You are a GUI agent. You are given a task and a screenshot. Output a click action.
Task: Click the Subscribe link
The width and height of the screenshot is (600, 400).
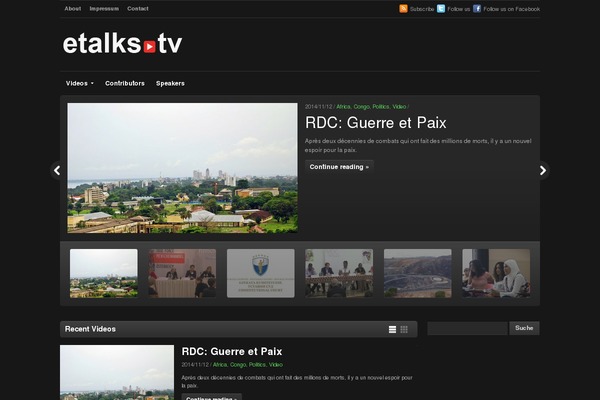point(422,9)
